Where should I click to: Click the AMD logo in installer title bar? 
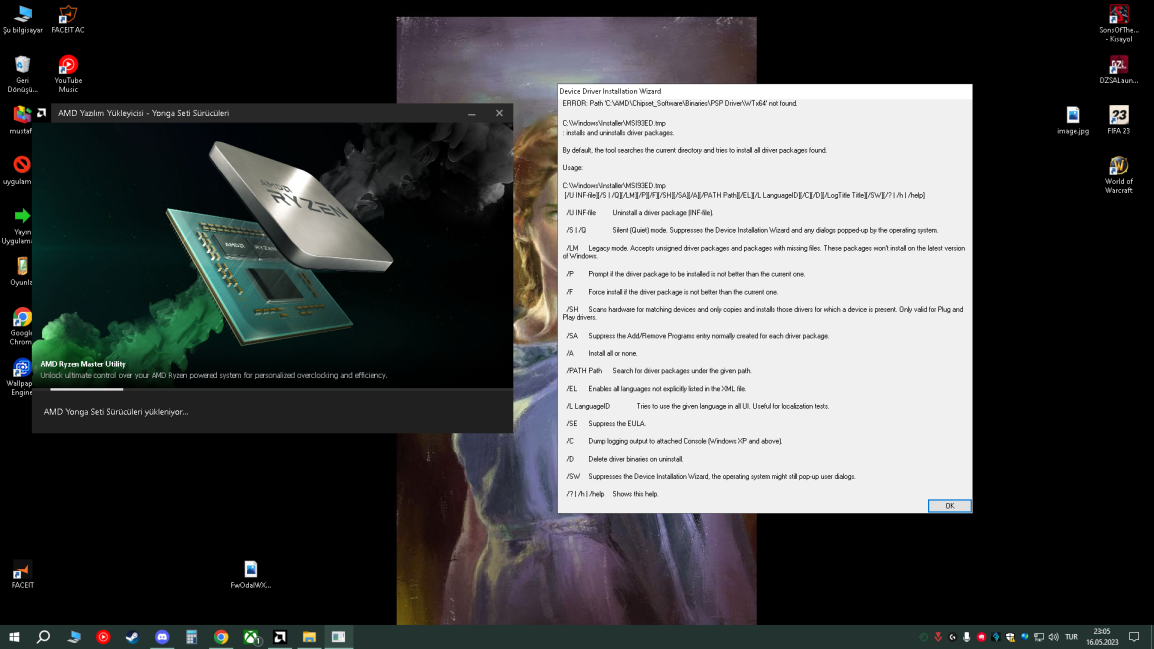pos(42,113)
